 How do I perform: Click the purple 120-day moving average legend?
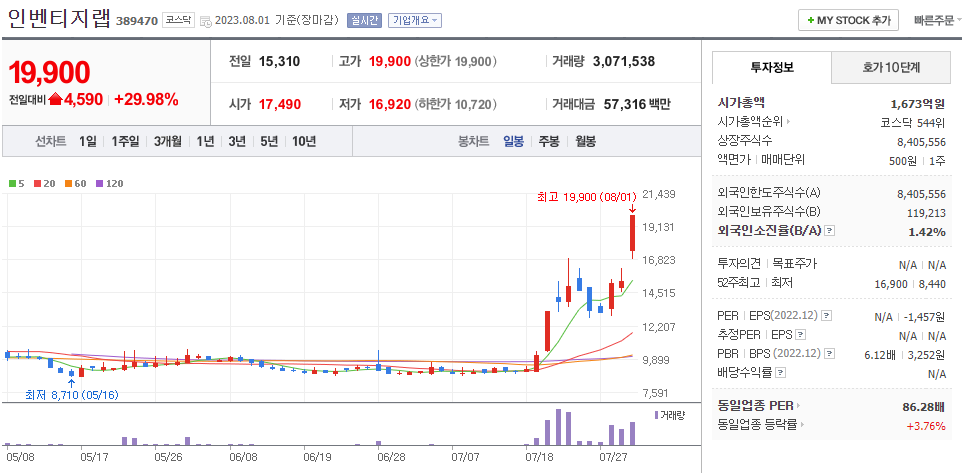coord(110,183)
